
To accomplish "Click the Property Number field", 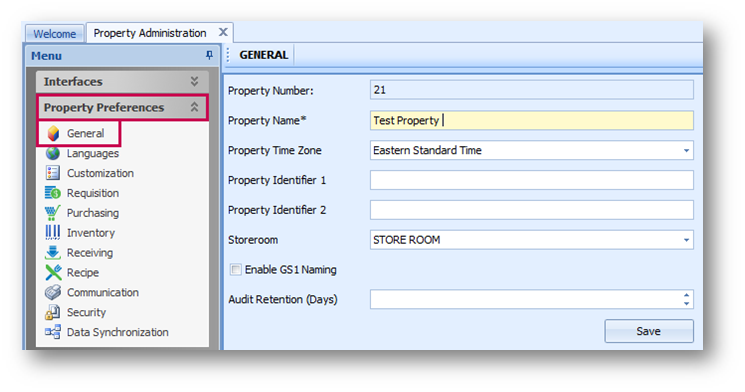I will (532, 90).
